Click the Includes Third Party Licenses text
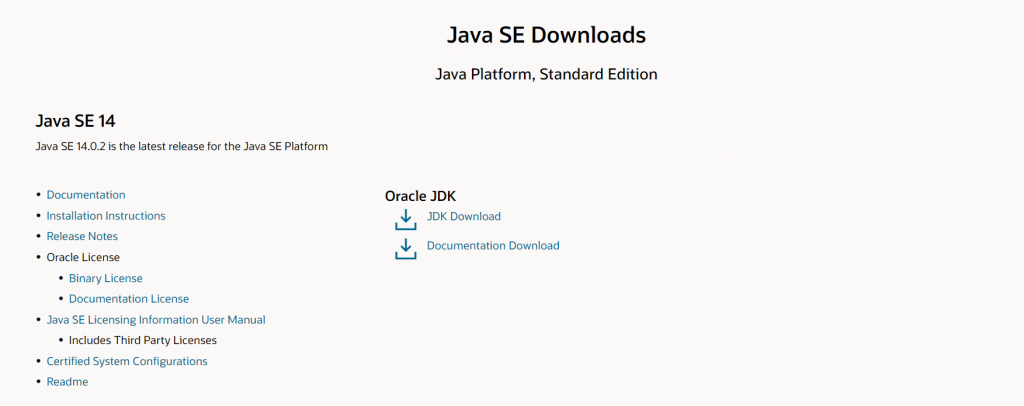This screenshot has width=1024, height=406. point(143,340)
